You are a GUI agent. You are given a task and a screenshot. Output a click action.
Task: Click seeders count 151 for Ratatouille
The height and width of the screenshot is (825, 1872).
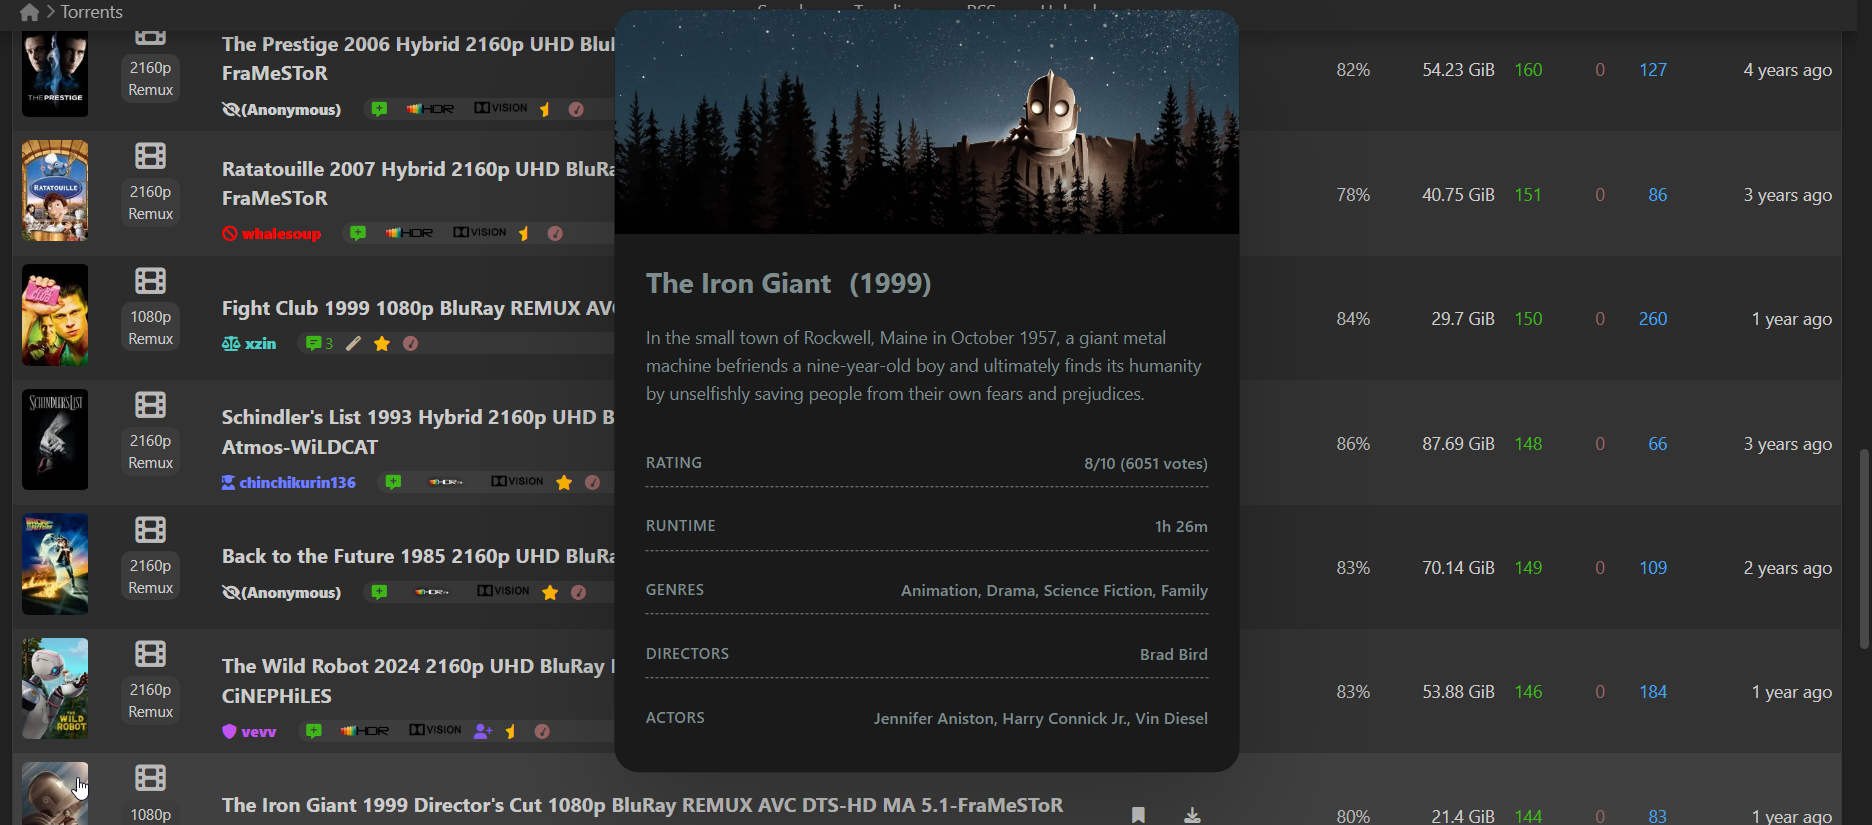(1528, 195)
